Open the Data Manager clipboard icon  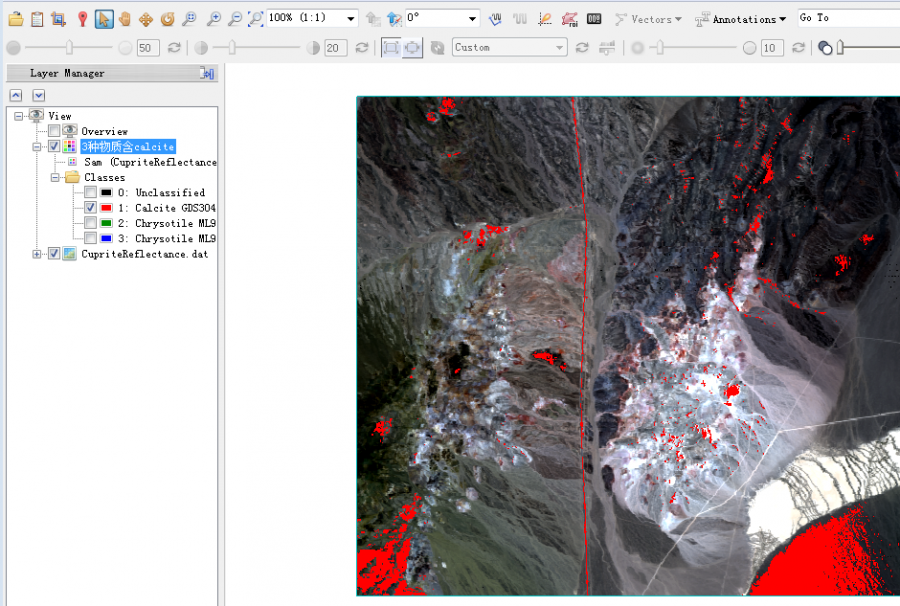tap(37, 19)
